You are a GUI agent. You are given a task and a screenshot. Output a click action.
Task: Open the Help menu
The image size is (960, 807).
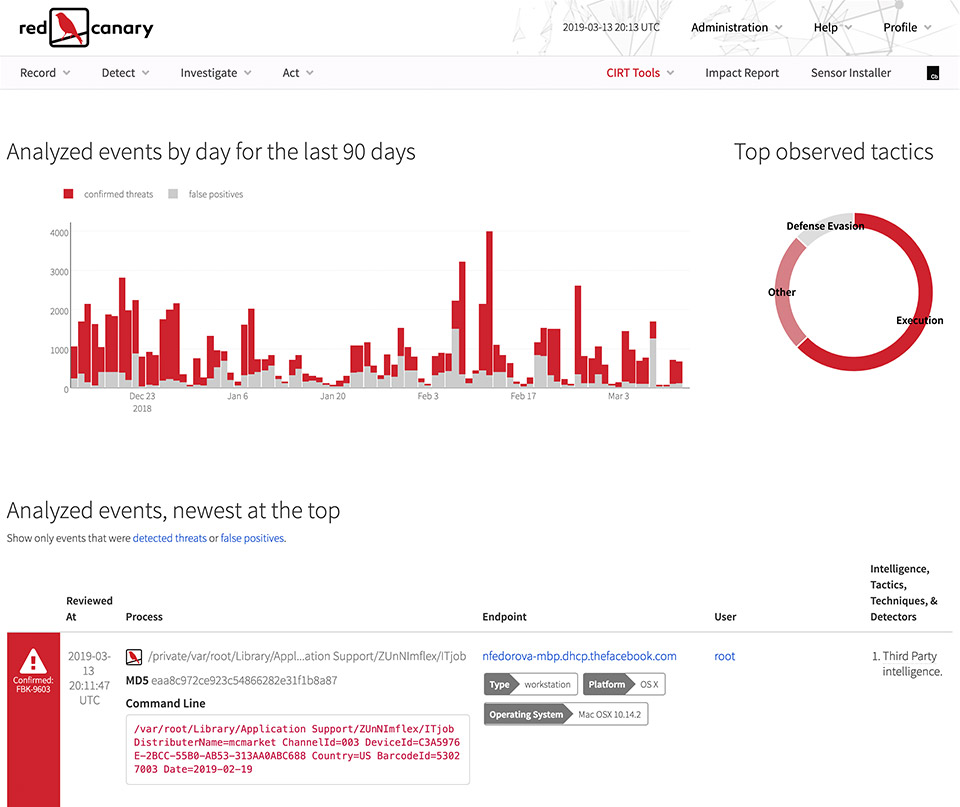(x=832, y=27)
